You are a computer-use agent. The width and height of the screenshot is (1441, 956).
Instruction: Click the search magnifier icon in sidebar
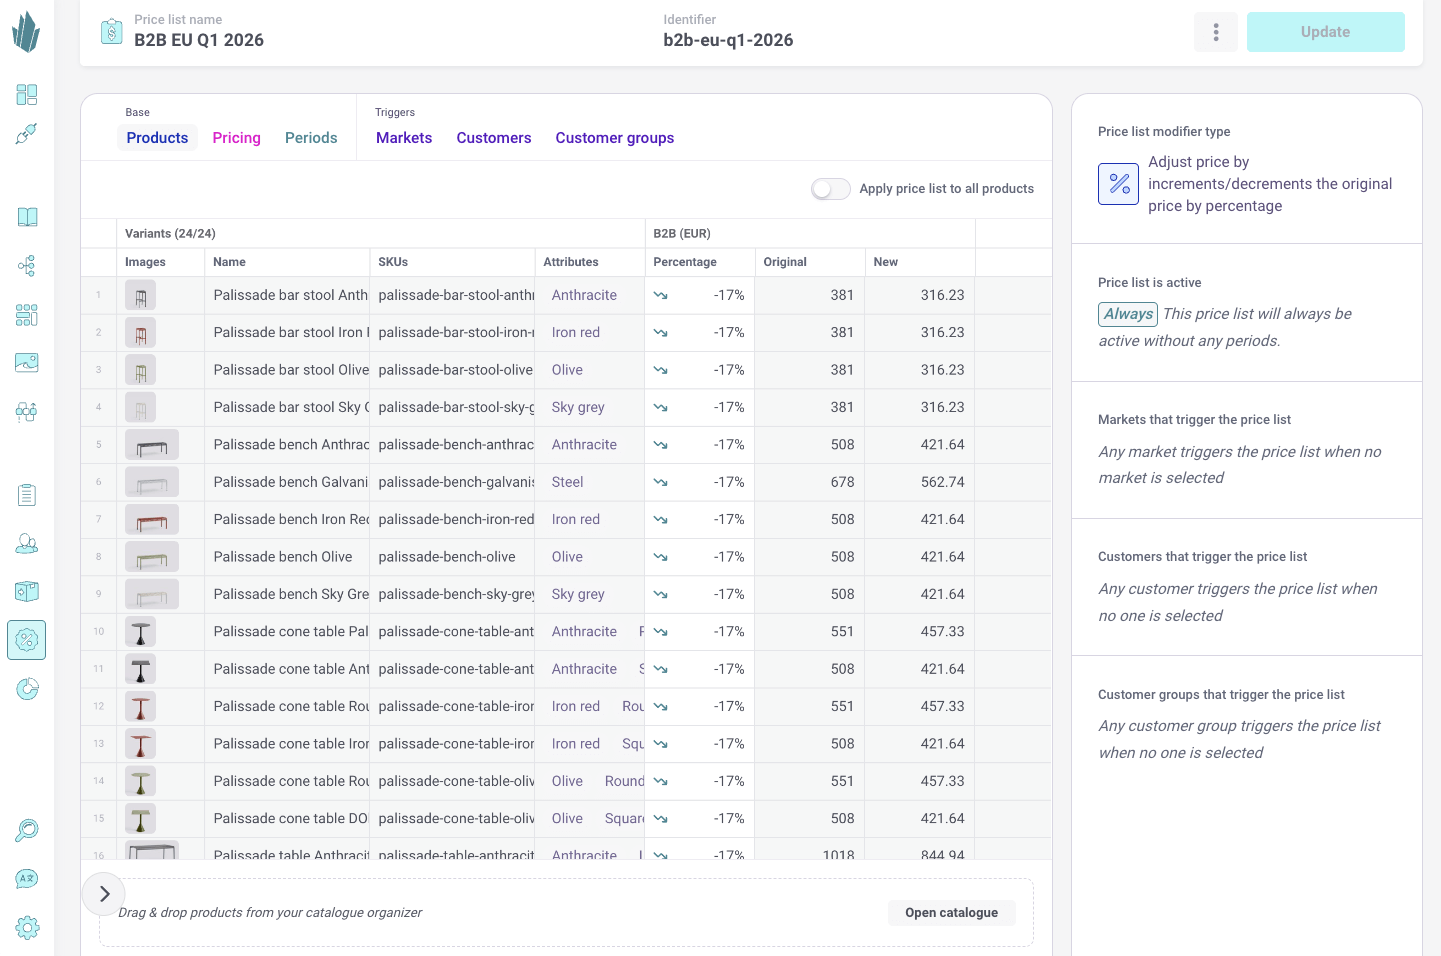pos(27,830)
